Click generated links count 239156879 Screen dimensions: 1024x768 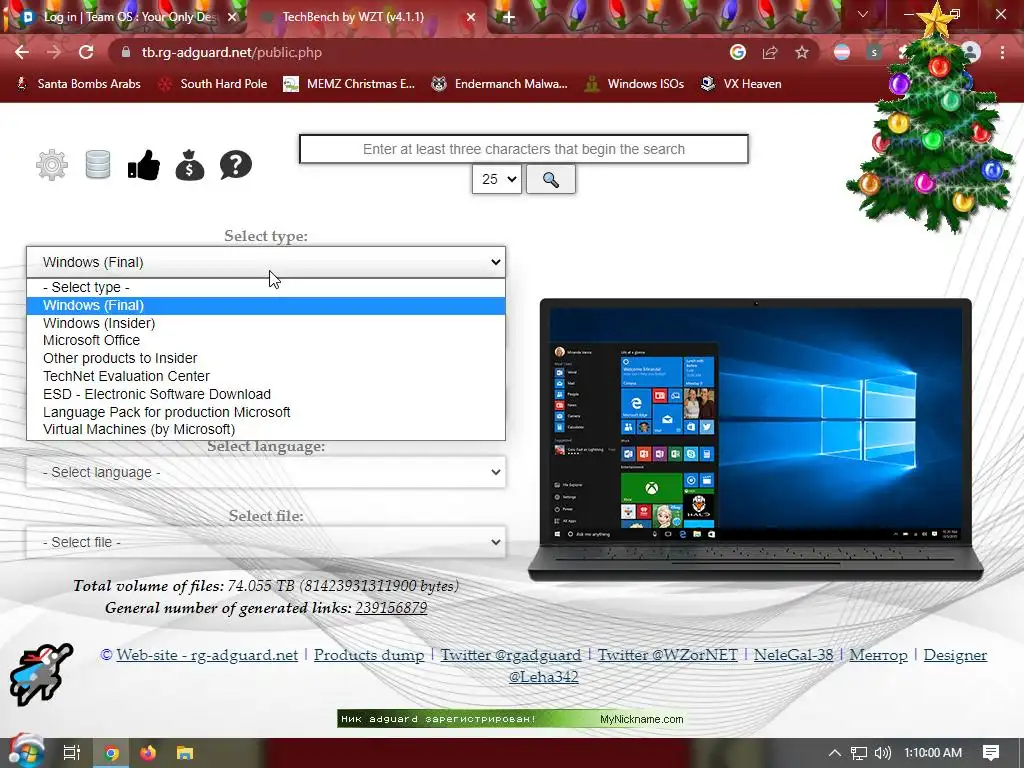point(391,608)
